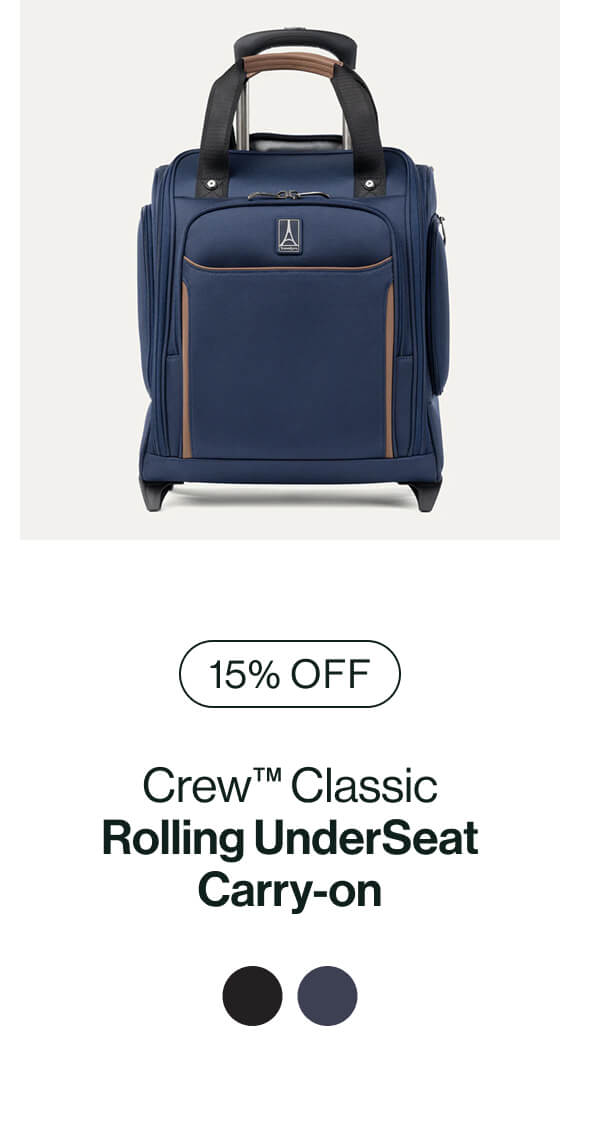Select the navy blue color swatch
The width and height of the screenshot is (600, 1146).
point(327,995)
